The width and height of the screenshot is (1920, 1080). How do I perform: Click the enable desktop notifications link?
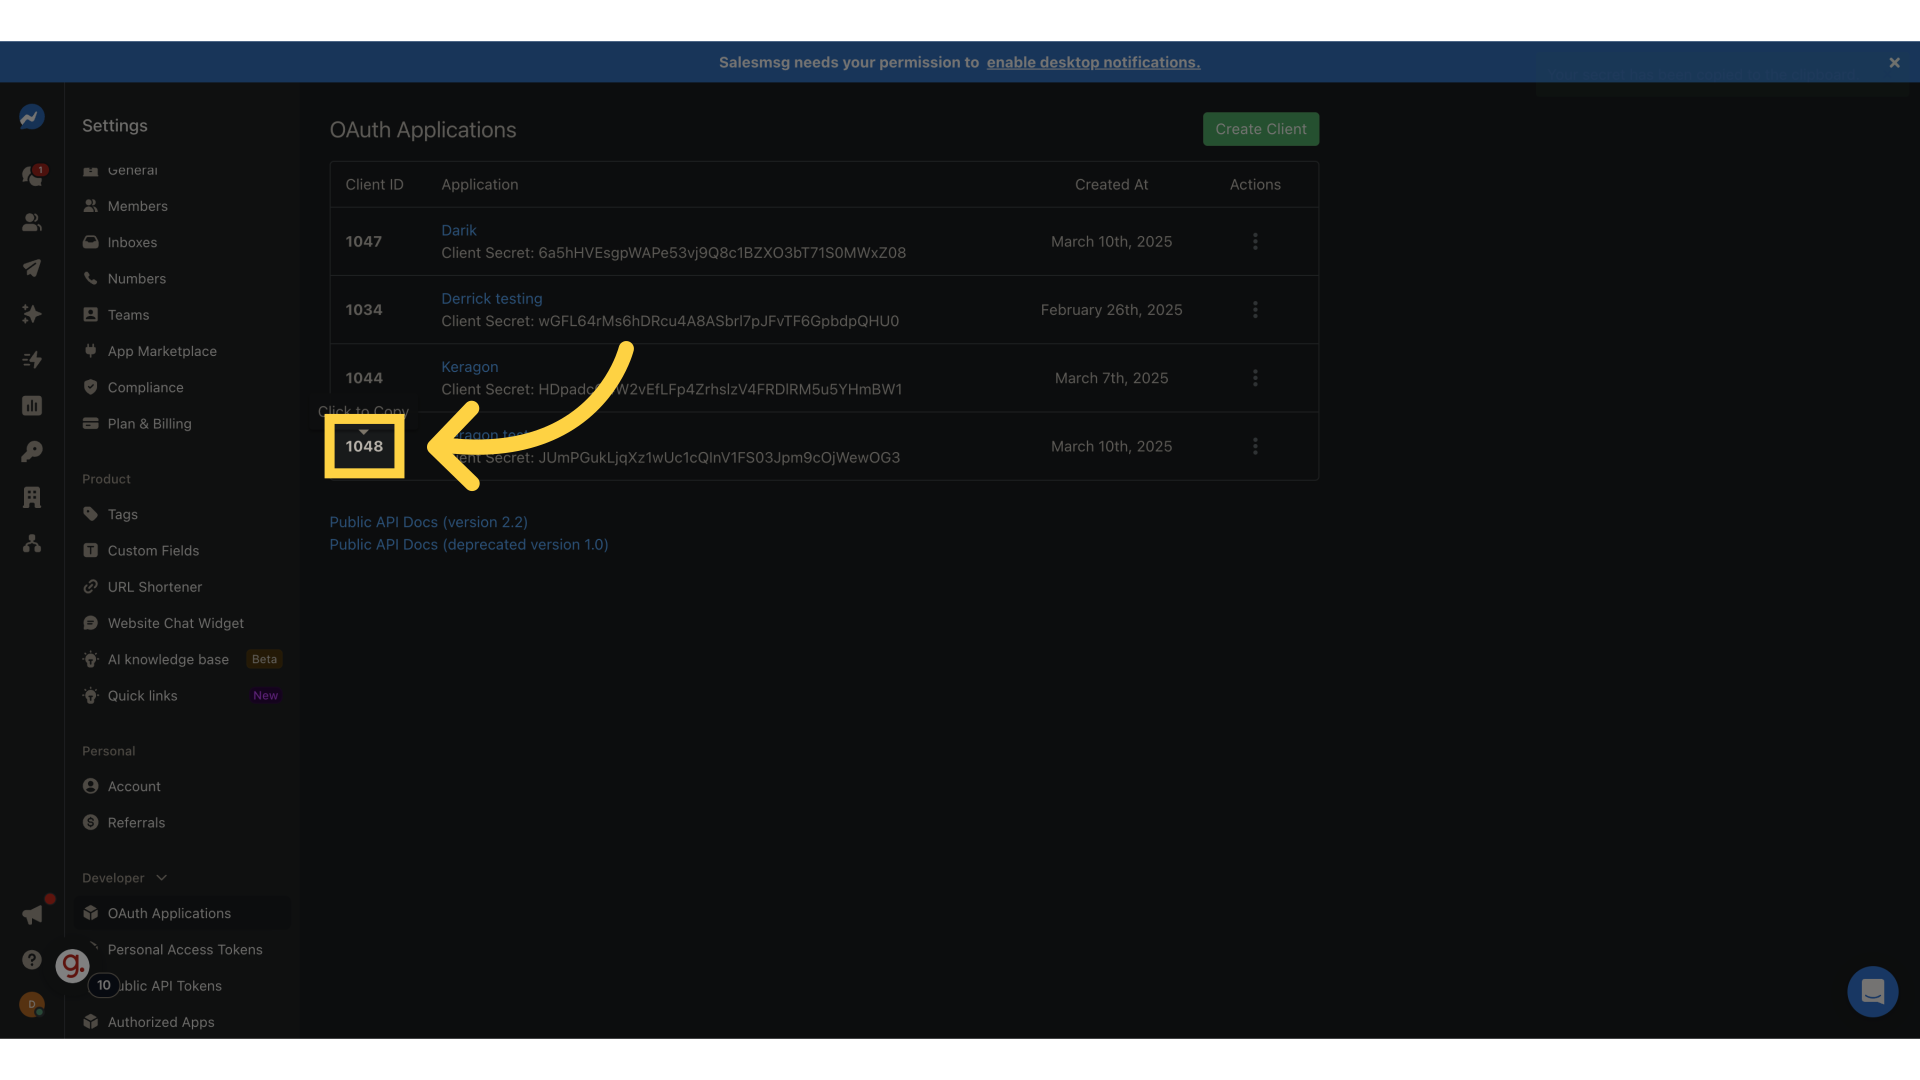pos(1093,62)
